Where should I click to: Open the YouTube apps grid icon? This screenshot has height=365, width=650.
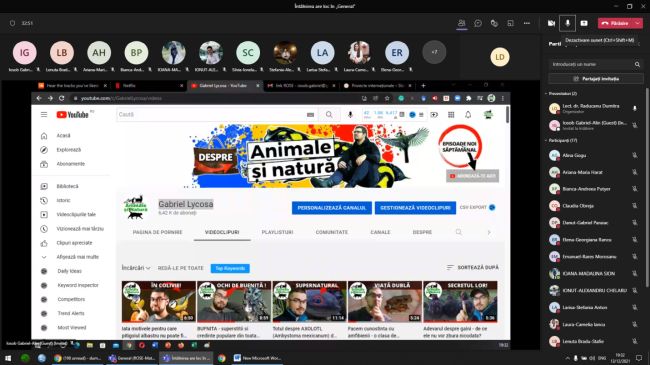pyautogui.click(x=451, y=114)
